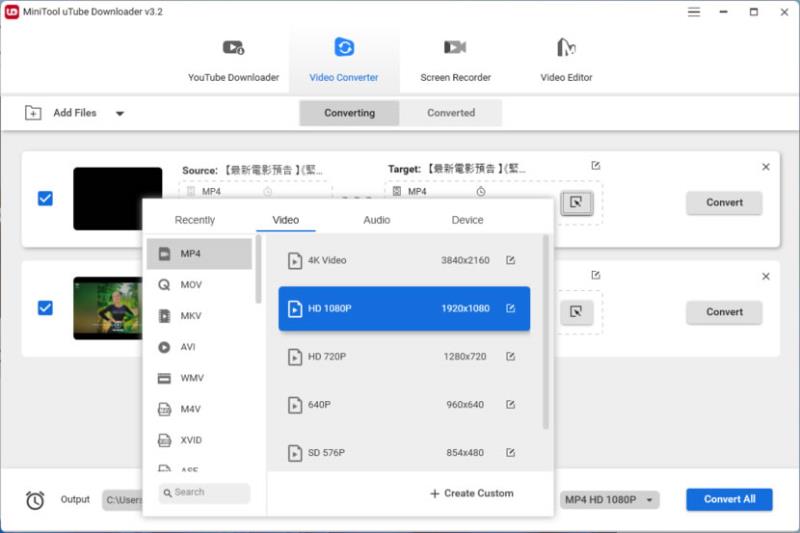
Task: Select the 640P 960x640 preset
Action: (404, 404)
